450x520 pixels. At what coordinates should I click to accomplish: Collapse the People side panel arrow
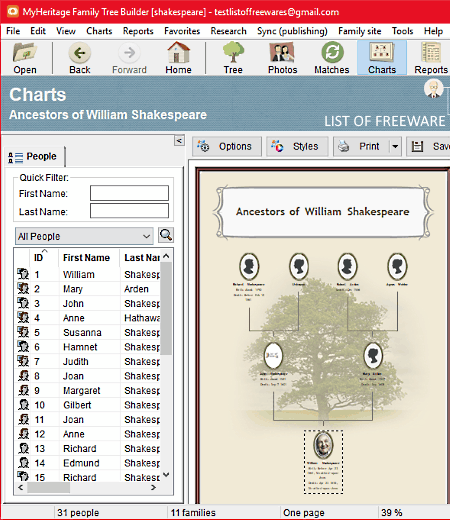179,141
